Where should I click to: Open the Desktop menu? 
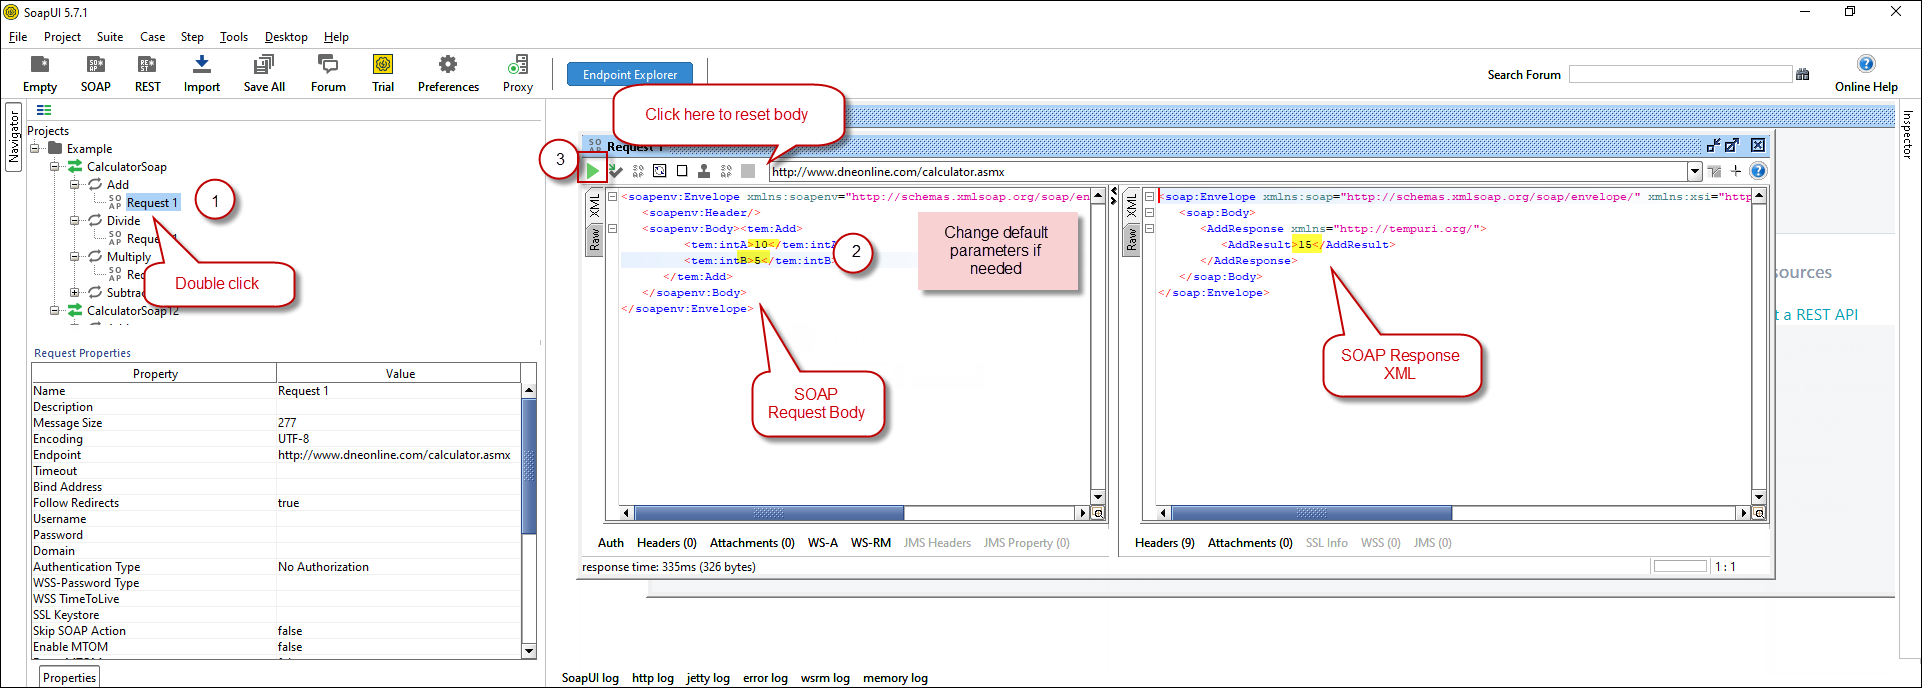pyautogui.click(x=286, y=37)
